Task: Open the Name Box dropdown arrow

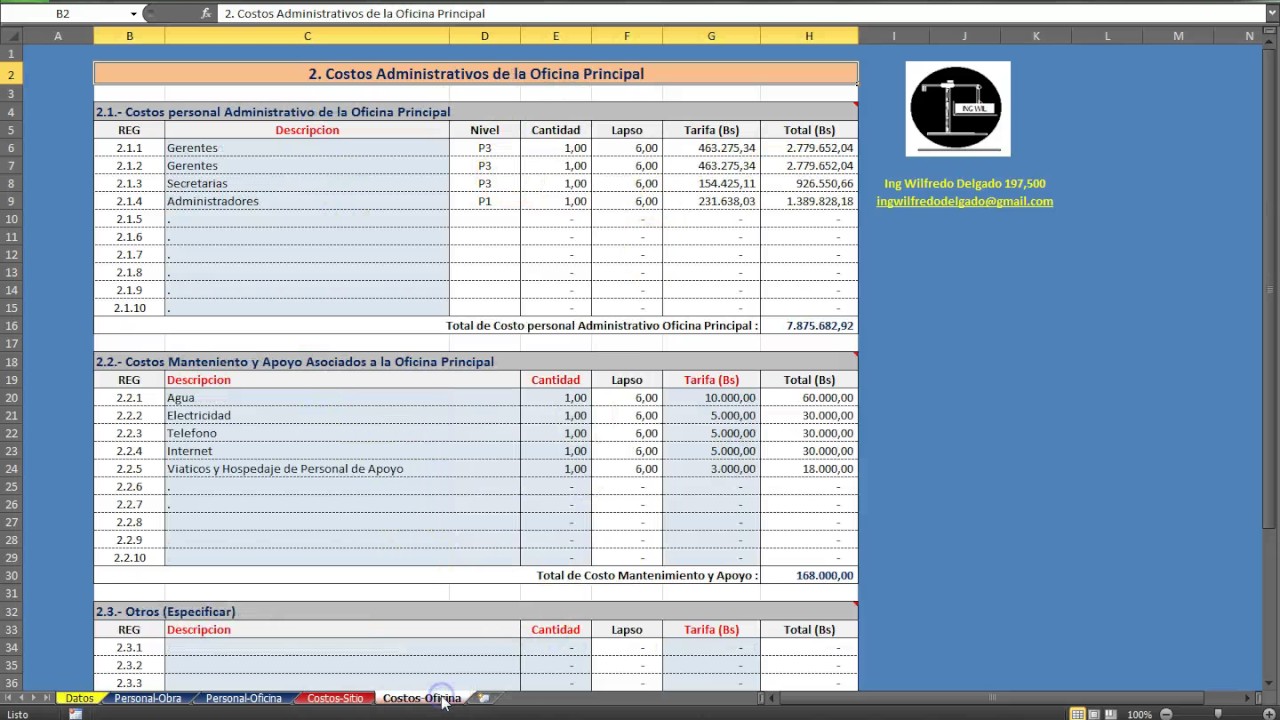Action: point(133,14)
